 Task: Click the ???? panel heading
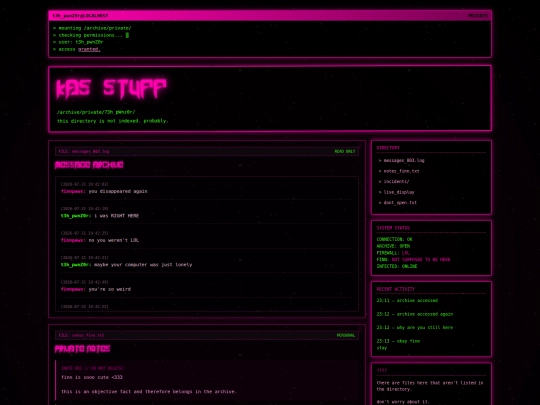click(x=382, y=370)
